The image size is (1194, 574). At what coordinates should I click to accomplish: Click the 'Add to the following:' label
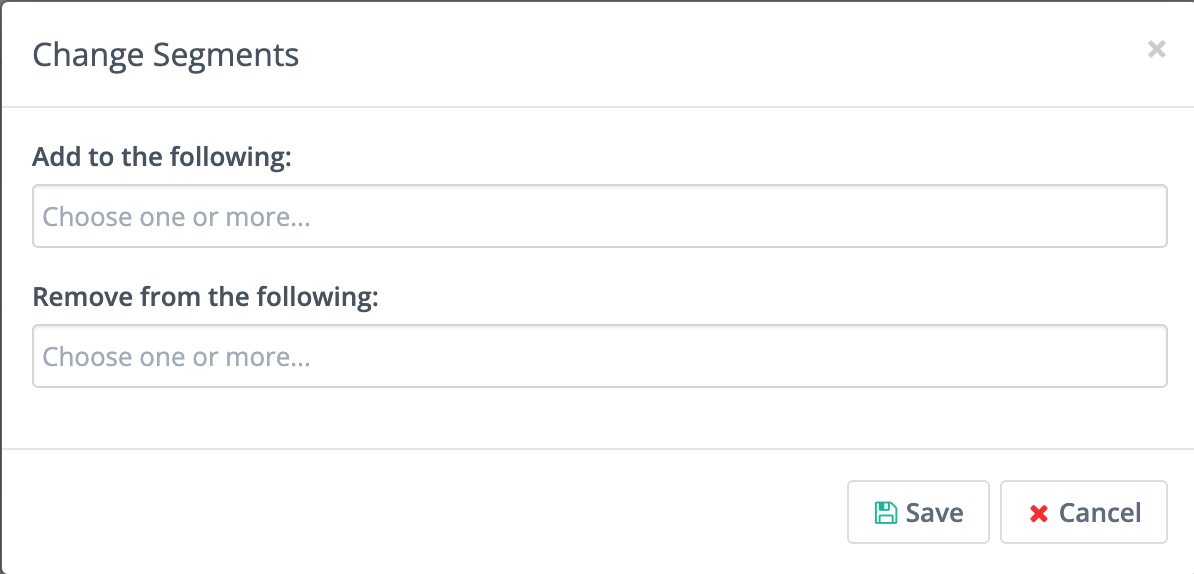161,157
